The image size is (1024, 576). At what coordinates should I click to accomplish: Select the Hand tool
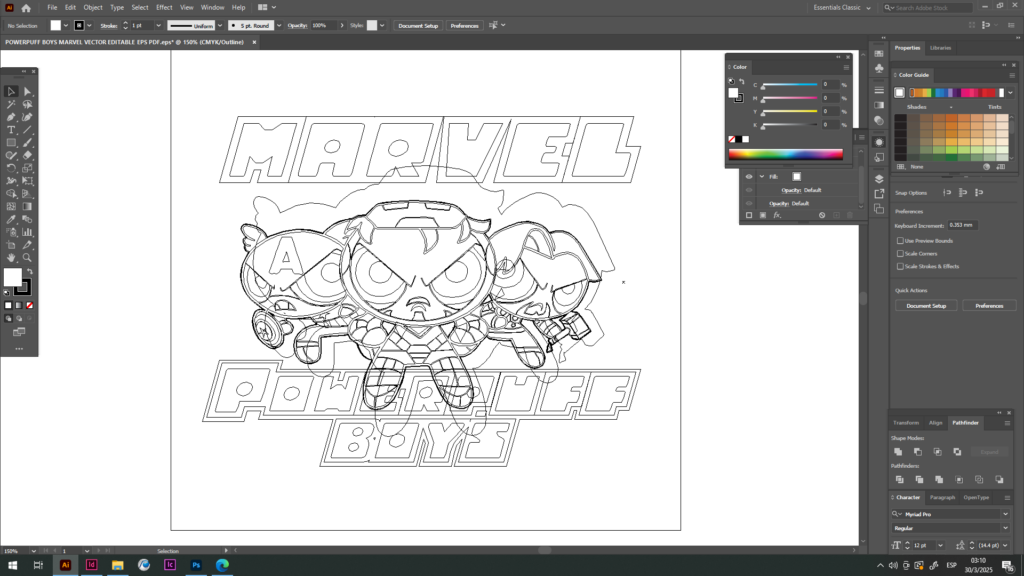pos(11,257)
